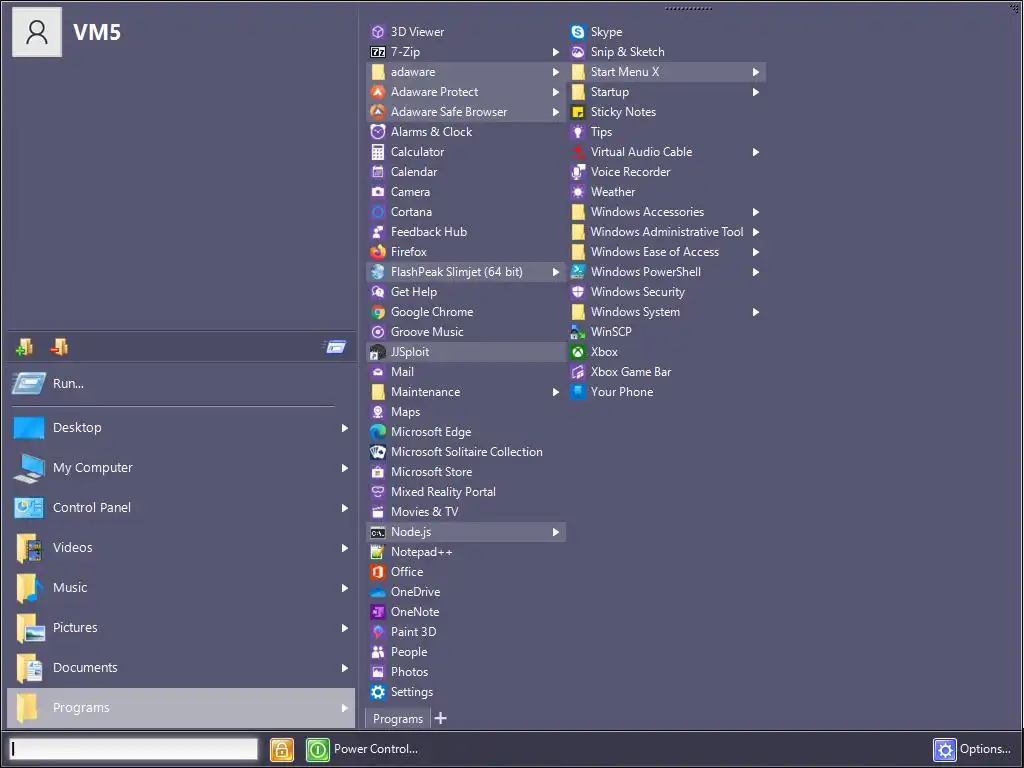1024x768 pixels.
Task: Expand the Start Menu X folder arrow
Action: [756, 72]
